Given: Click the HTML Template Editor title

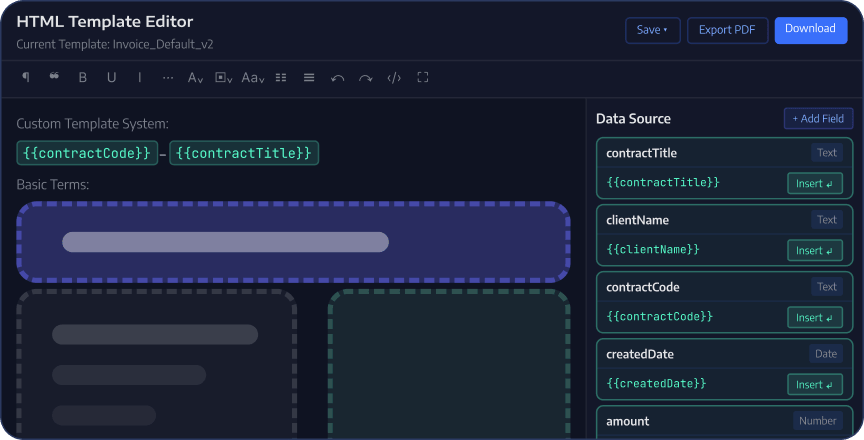Looking at the screenshot, I should (x=105, y=21).
